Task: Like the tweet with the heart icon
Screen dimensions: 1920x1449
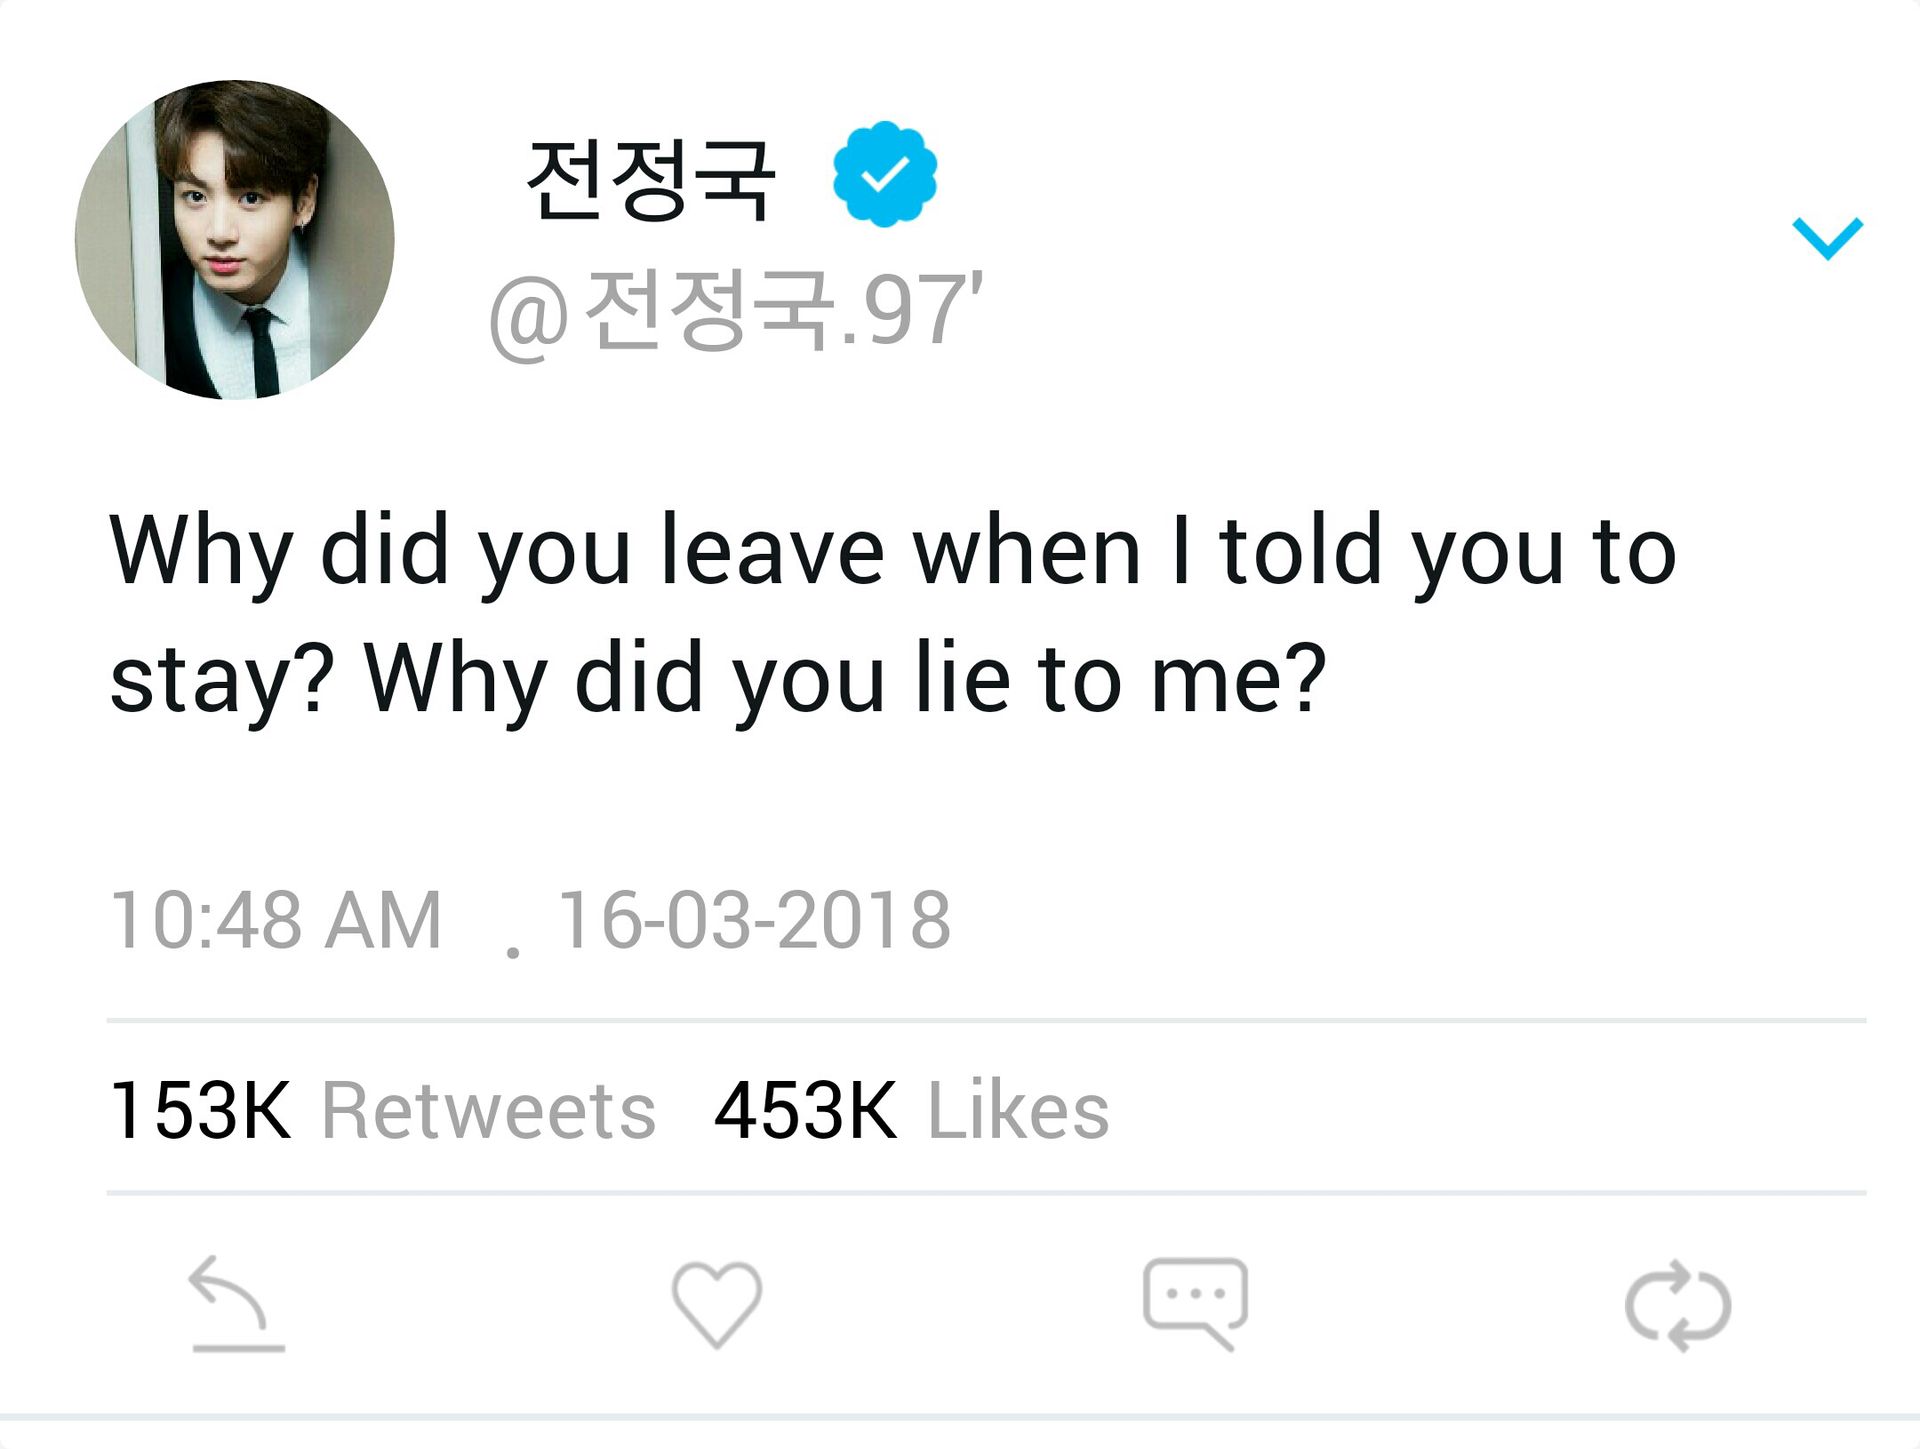Action: pyautogui.click(x=717, y=1304)
